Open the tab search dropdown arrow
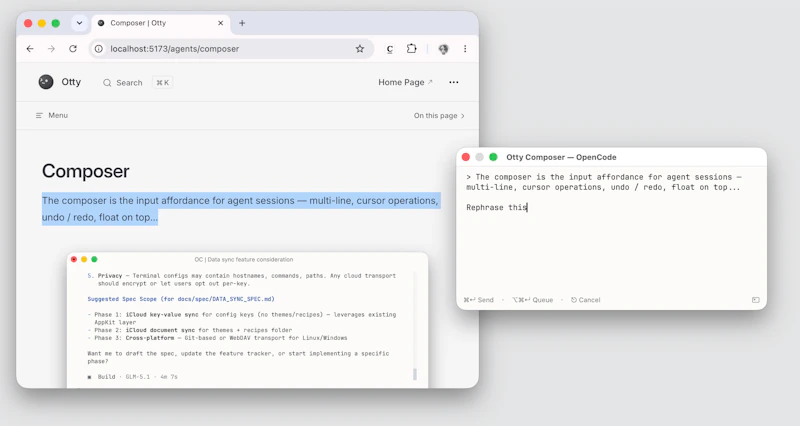The height and width of the screenshot is (426, 800). pos(79,23)
